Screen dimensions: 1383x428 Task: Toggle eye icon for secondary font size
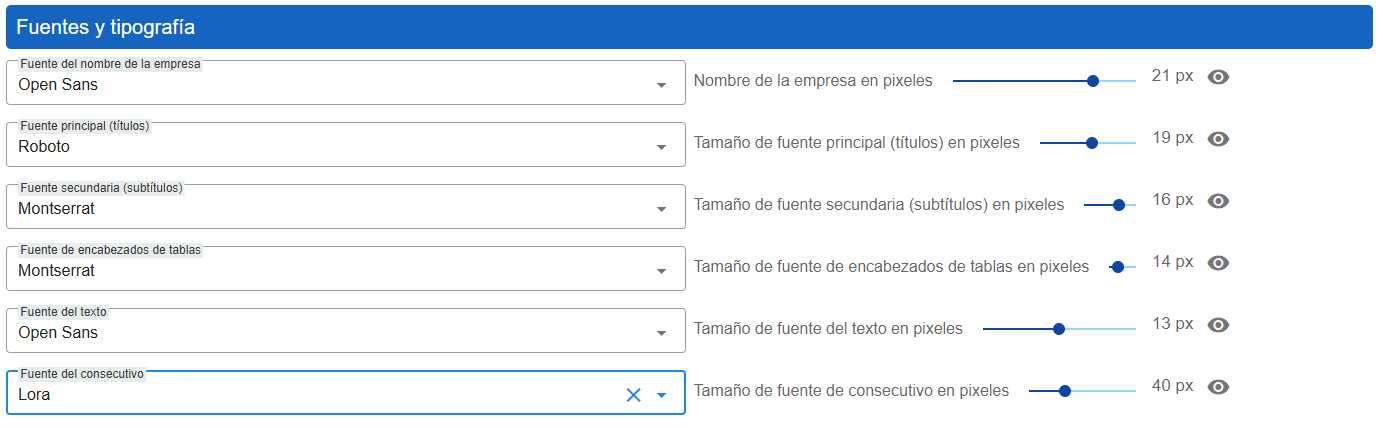(x=1217, y=201)
